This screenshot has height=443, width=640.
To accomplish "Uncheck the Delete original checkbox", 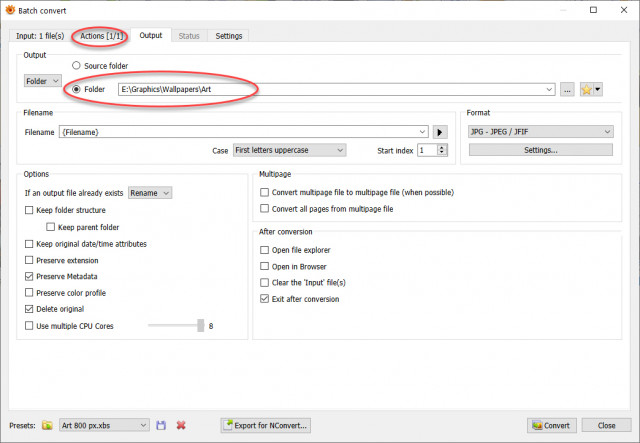I will (x=29, y=309).
